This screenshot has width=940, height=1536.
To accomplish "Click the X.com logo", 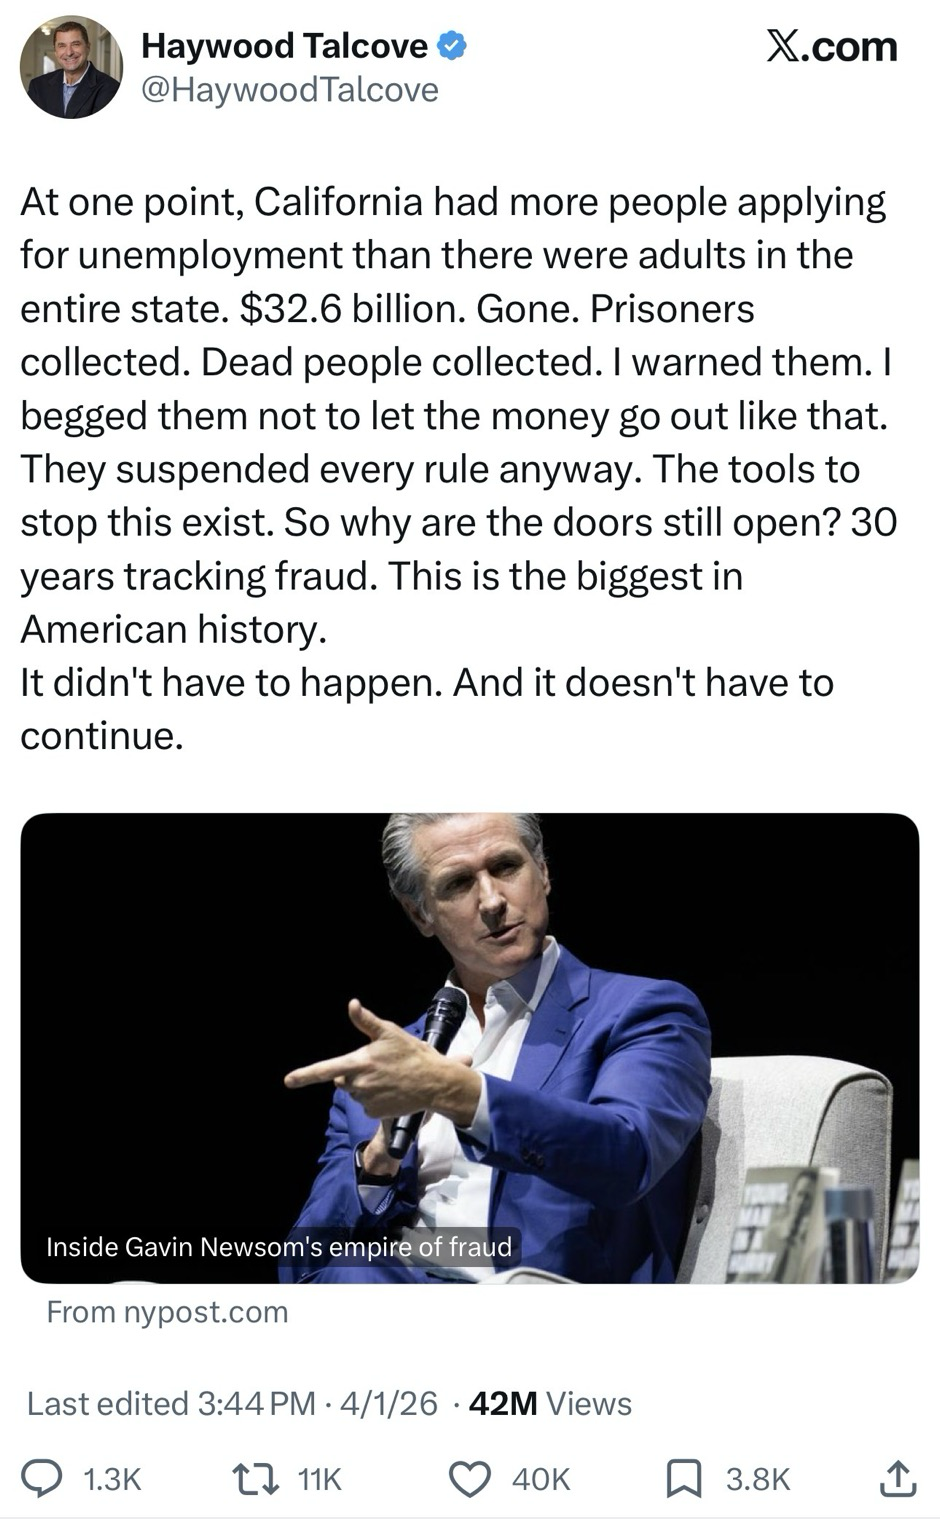I will click(831, 46).
